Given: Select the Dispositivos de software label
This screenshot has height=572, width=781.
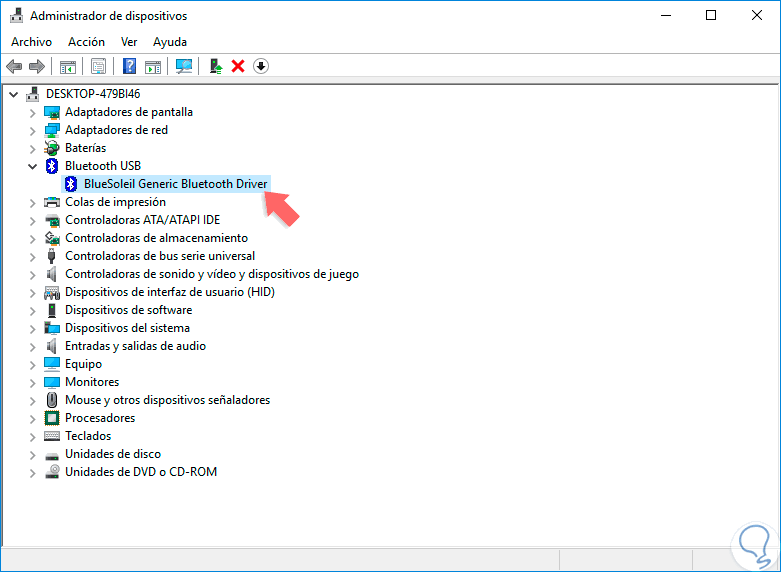Looking at the screenshot, I should 129,310.
